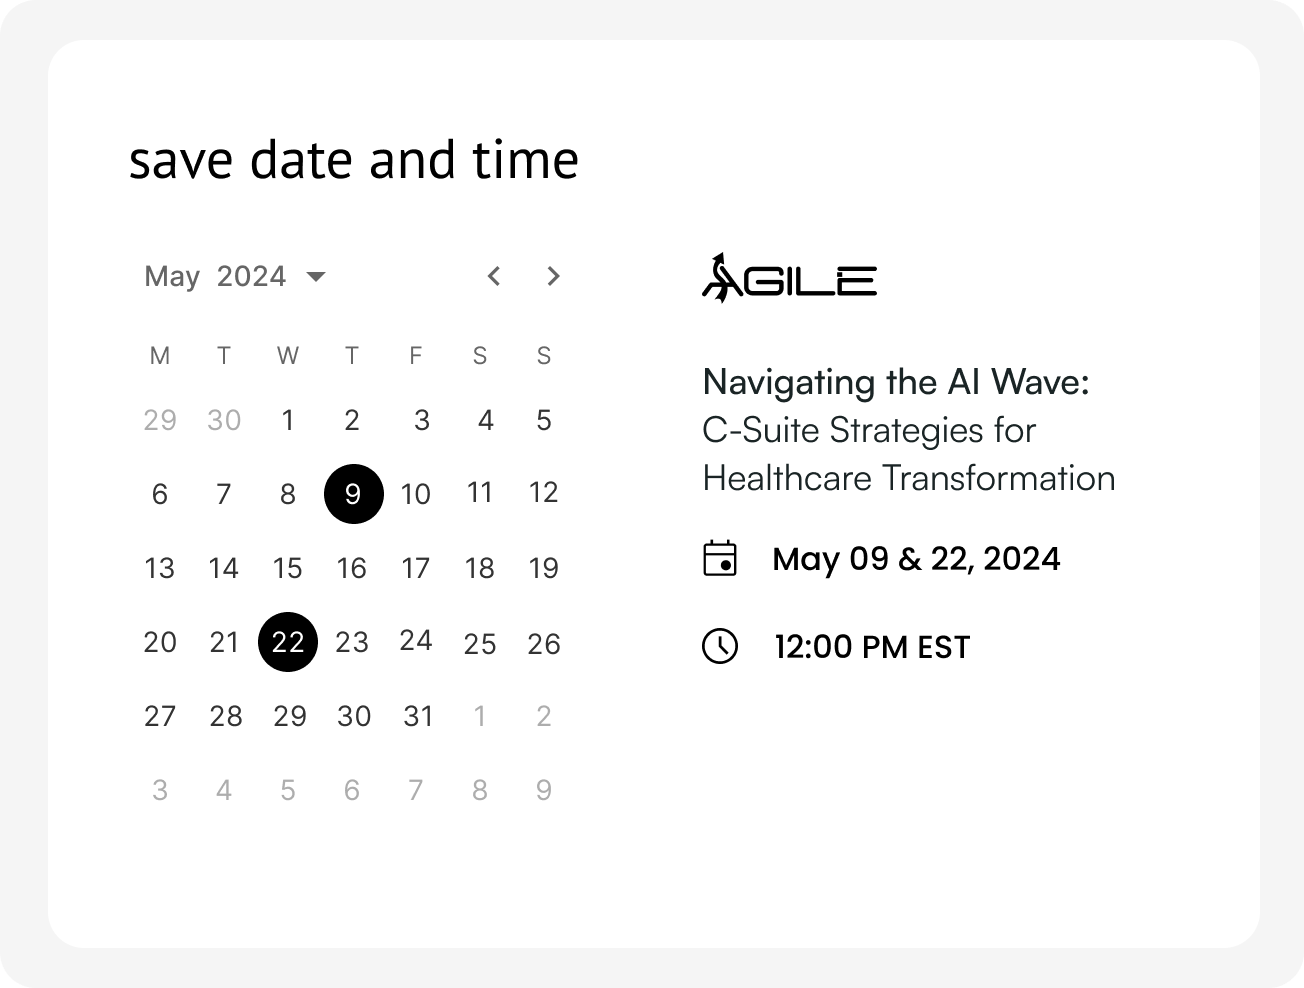The image size is (1304, 988).
Task: Click the May 09 & 22, 2024 date text
Action: point(916,558)
